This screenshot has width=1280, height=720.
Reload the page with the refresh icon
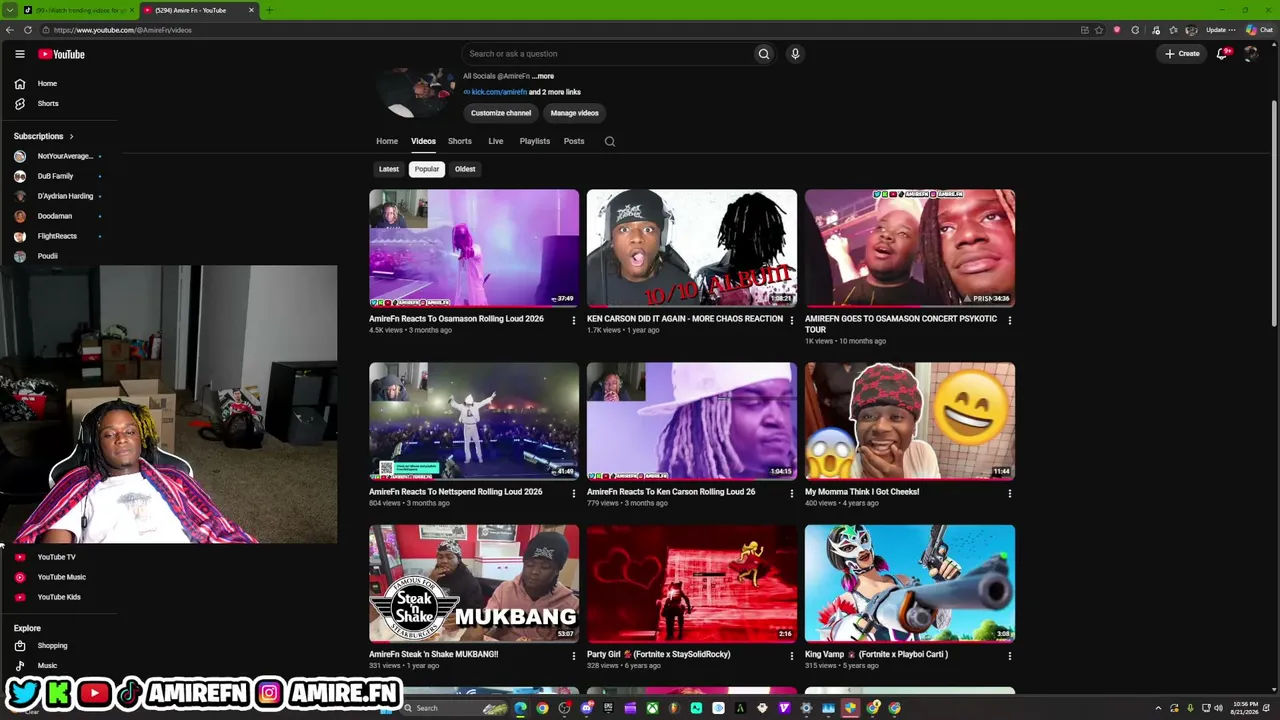pos(28,30)
